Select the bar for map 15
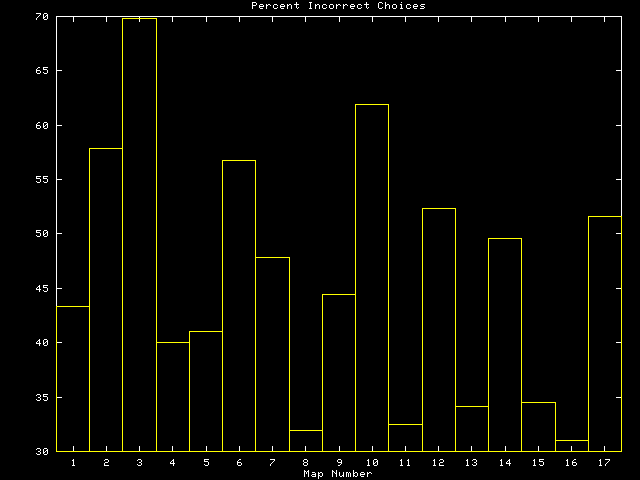The height and width of the screenshot is (480, 640). pyautogui.click(x=538, y=427)
